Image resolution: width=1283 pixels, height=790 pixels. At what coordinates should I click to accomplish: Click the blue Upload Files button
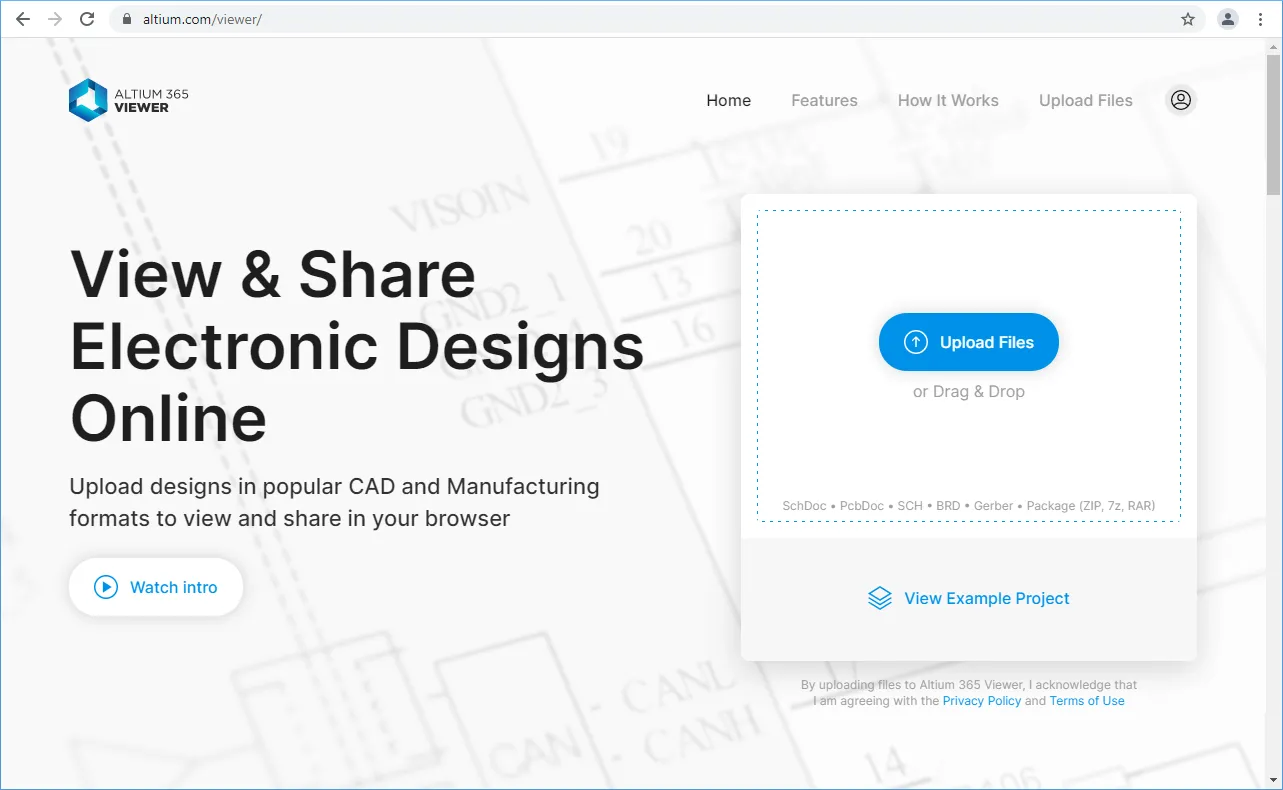(x=968, y=342)
